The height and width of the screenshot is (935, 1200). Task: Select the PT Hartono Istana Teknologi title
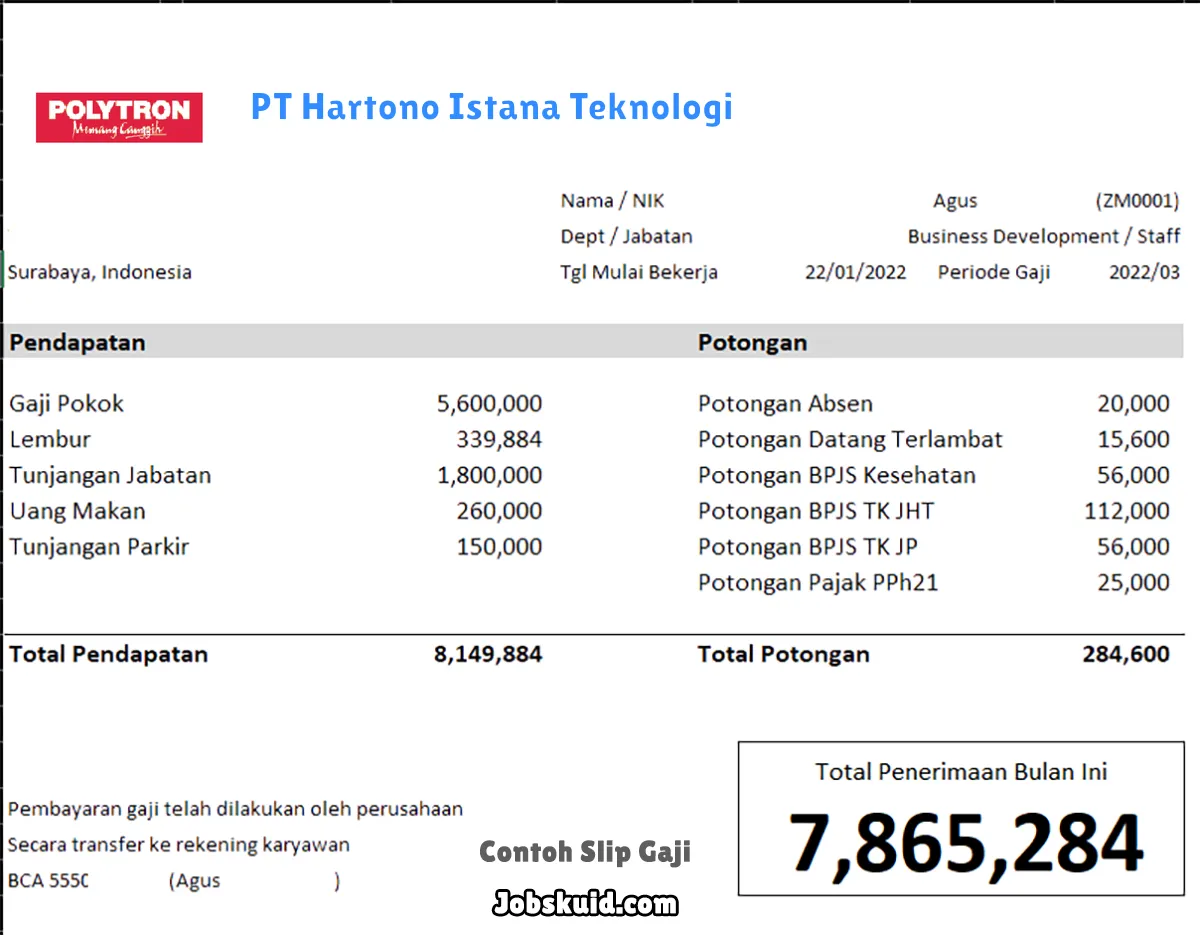[x=491, y=107]
